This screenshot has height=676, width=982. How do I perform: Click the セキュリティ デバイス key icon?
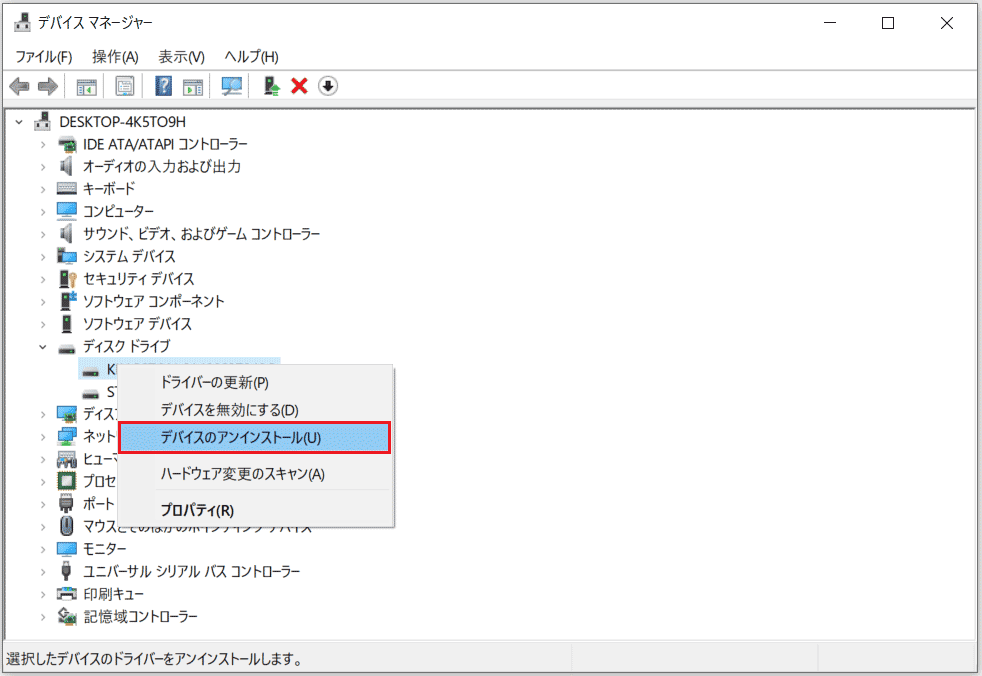pyautogui.click(x=67, y=279)
